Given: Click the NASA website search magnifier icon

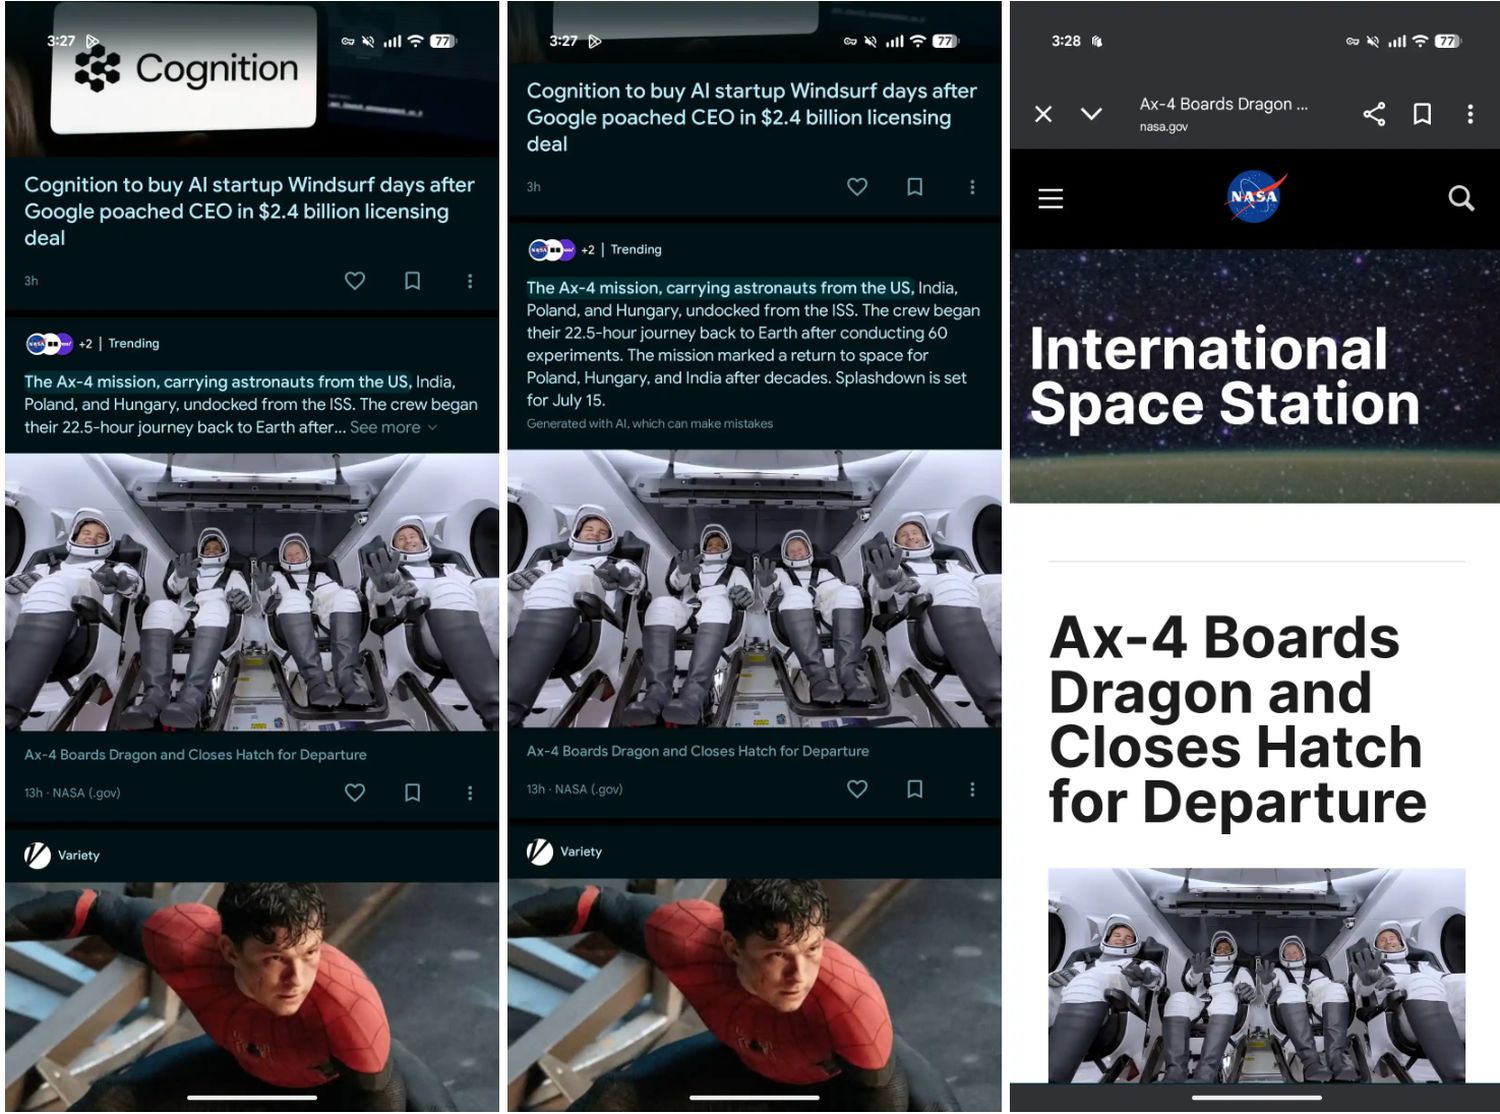Looking at the screenshot, I should pyautogui.click(x=1461, y=199).
